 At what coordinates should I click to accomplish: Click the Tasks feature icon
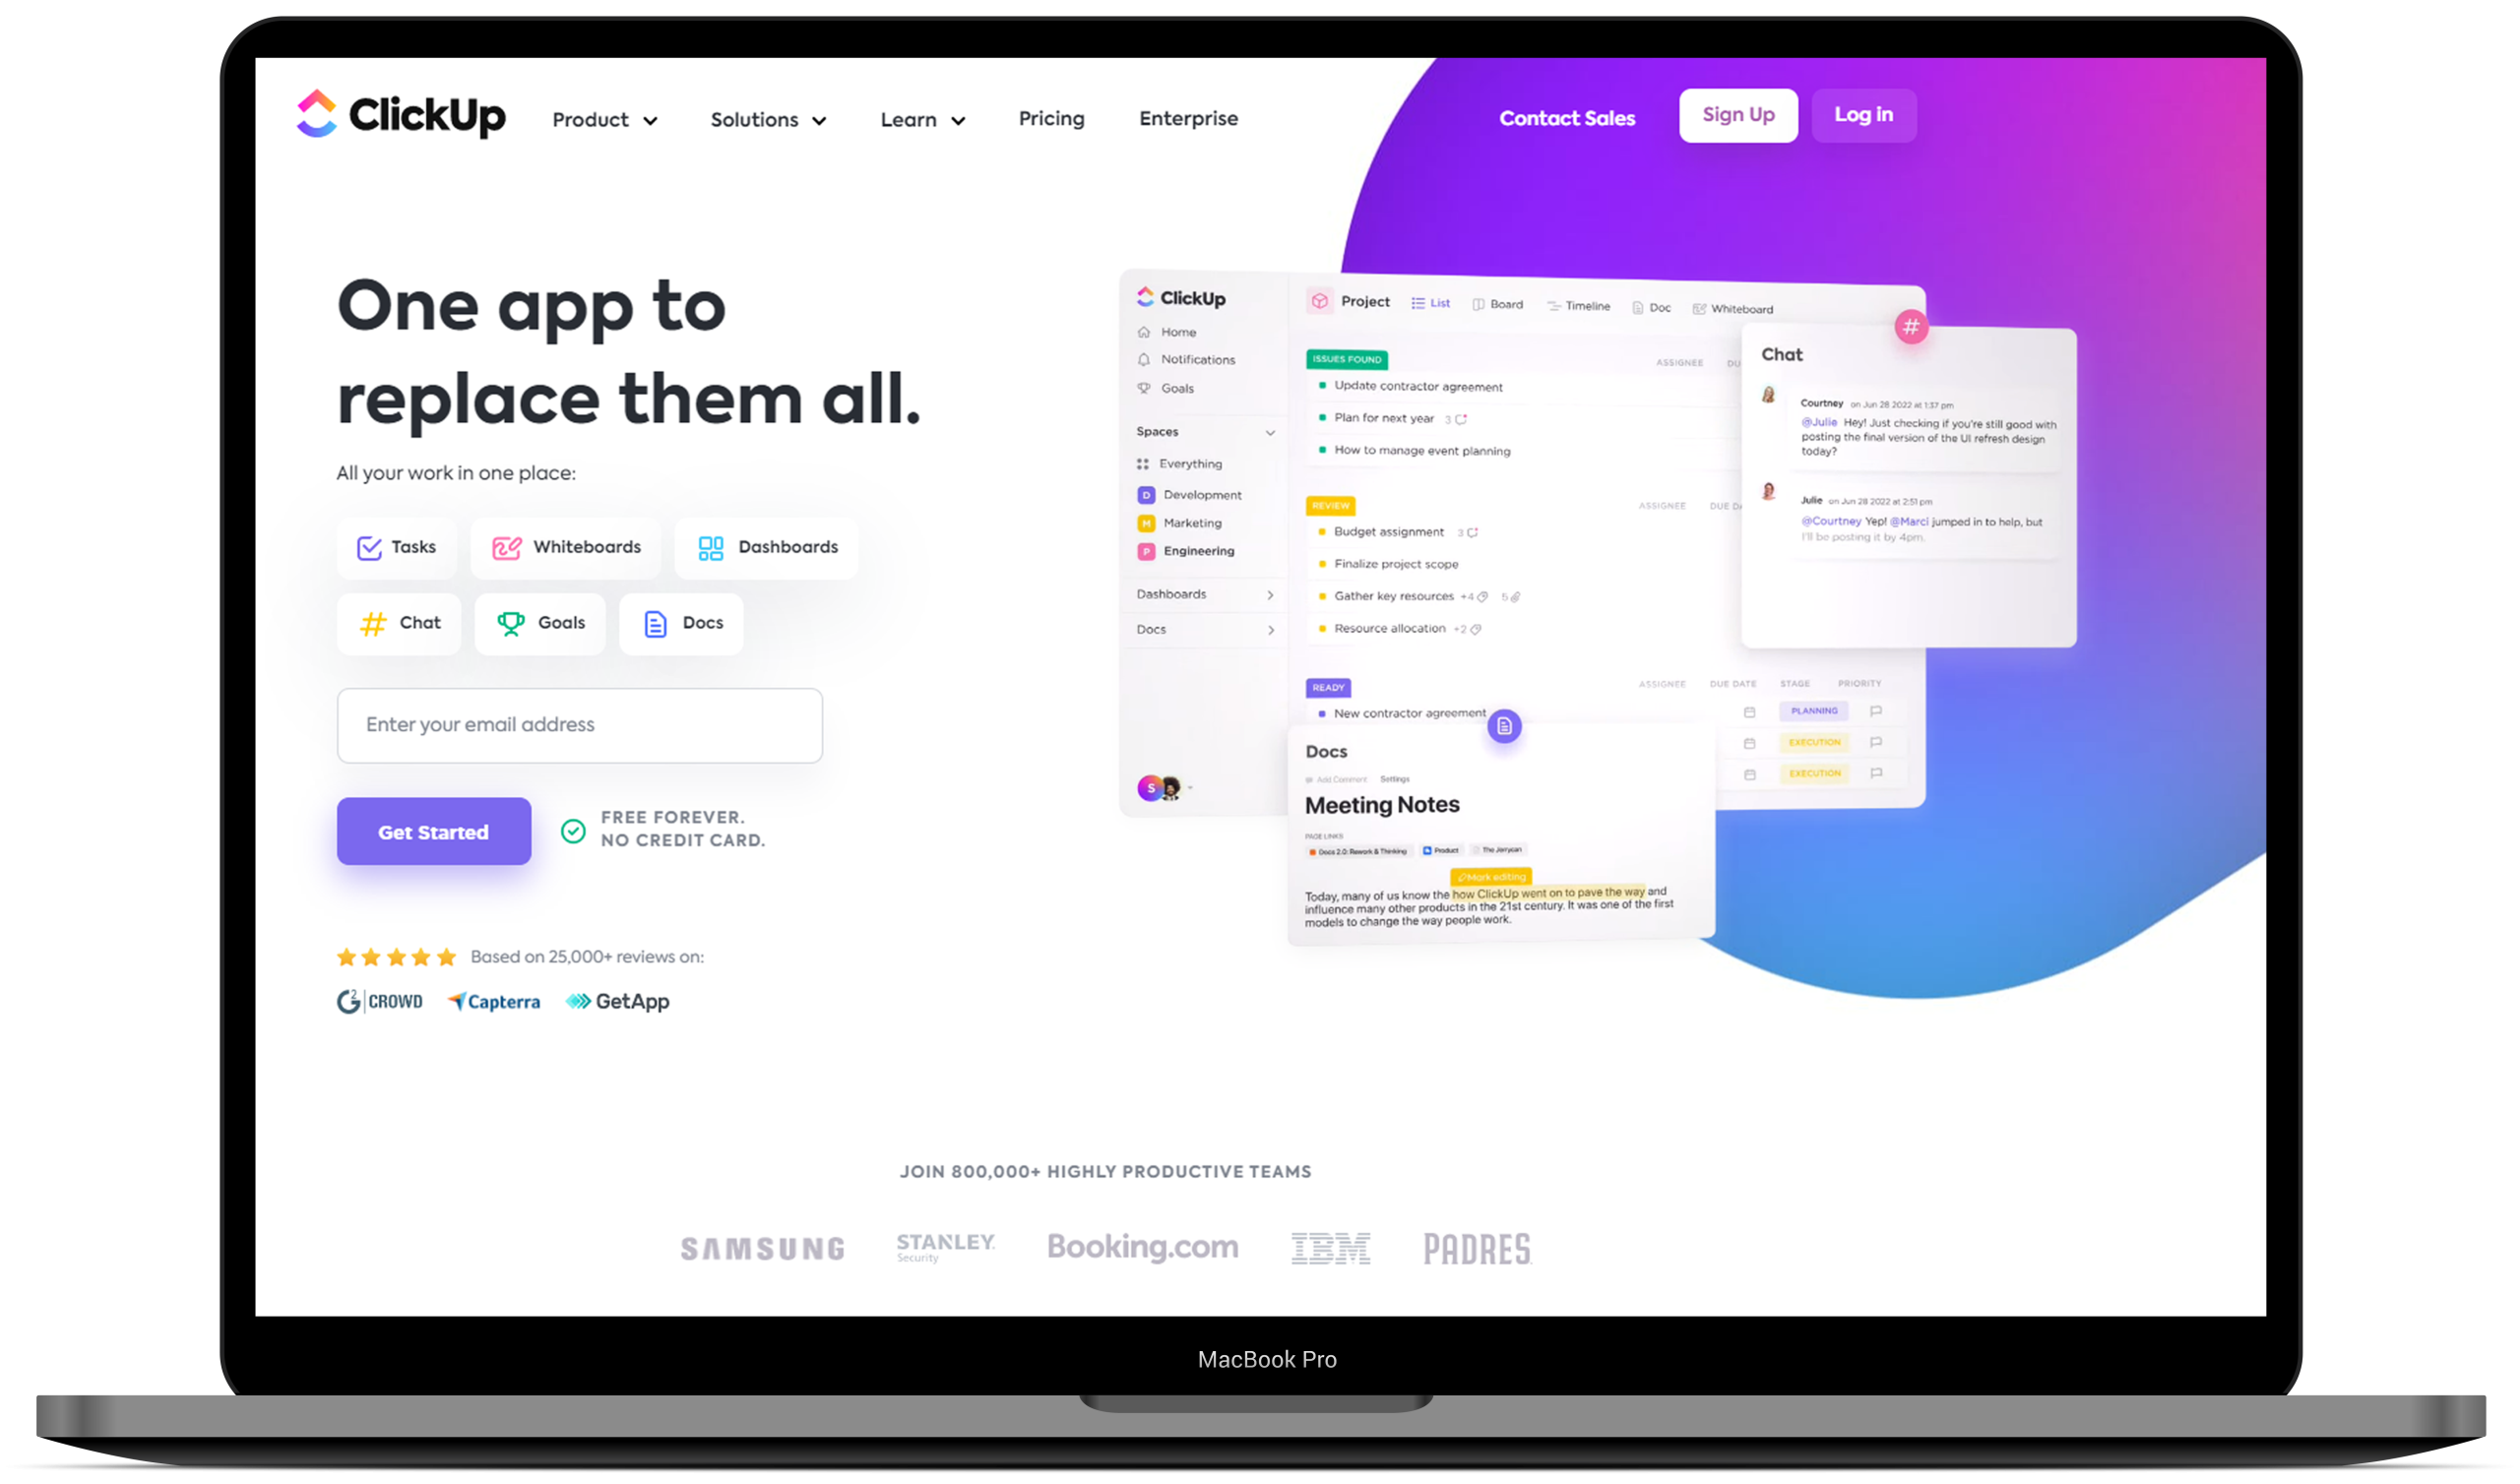point(367,546)
